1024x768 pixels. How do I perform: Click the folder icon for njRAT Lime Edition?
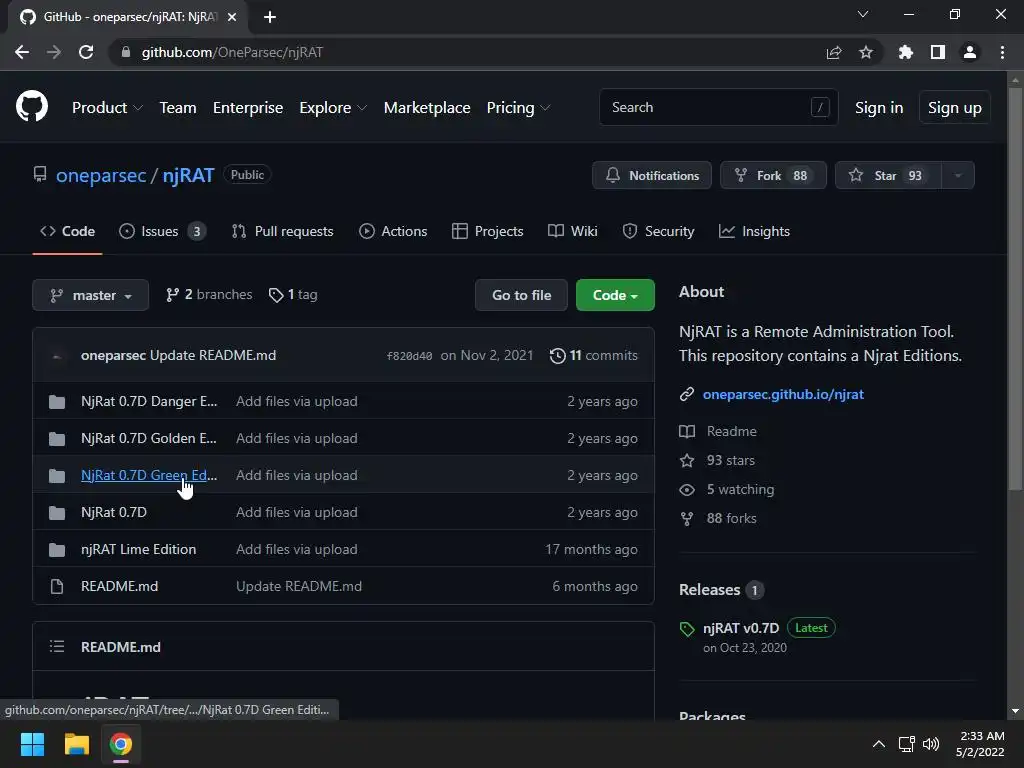pos(57,550)
